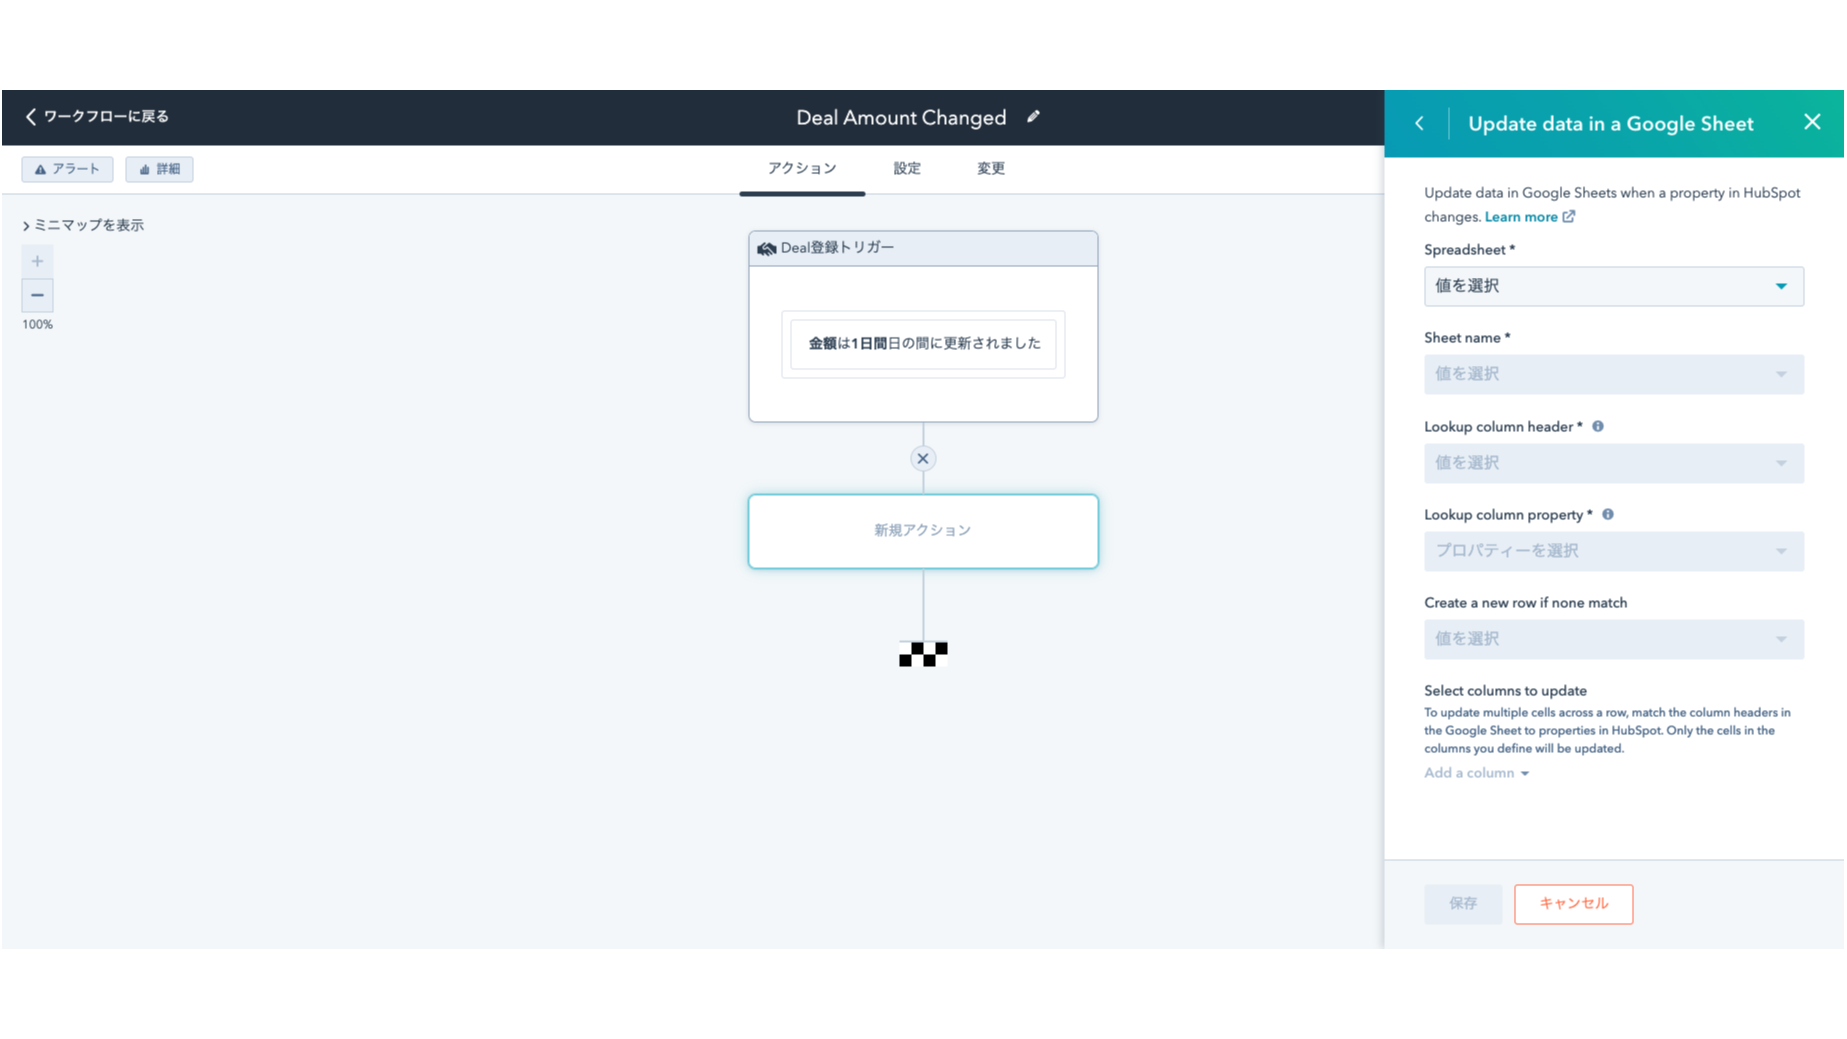Expand the Add a column menu
The image size is (1847, 1039).
coord(1476,773)
